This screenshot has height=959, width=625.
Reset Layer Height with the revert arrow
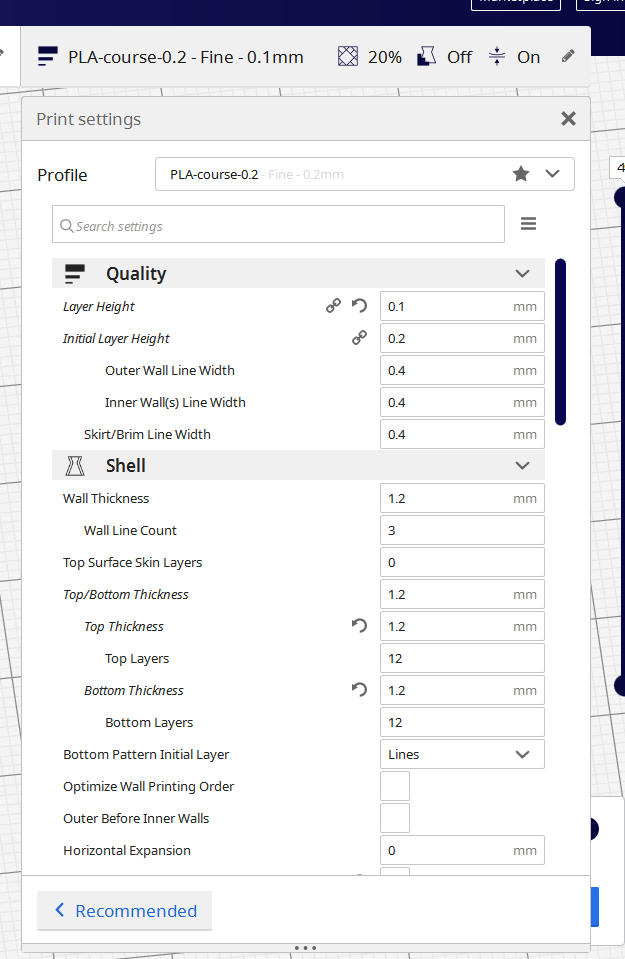pyautogui.click(x=360, y=306)
